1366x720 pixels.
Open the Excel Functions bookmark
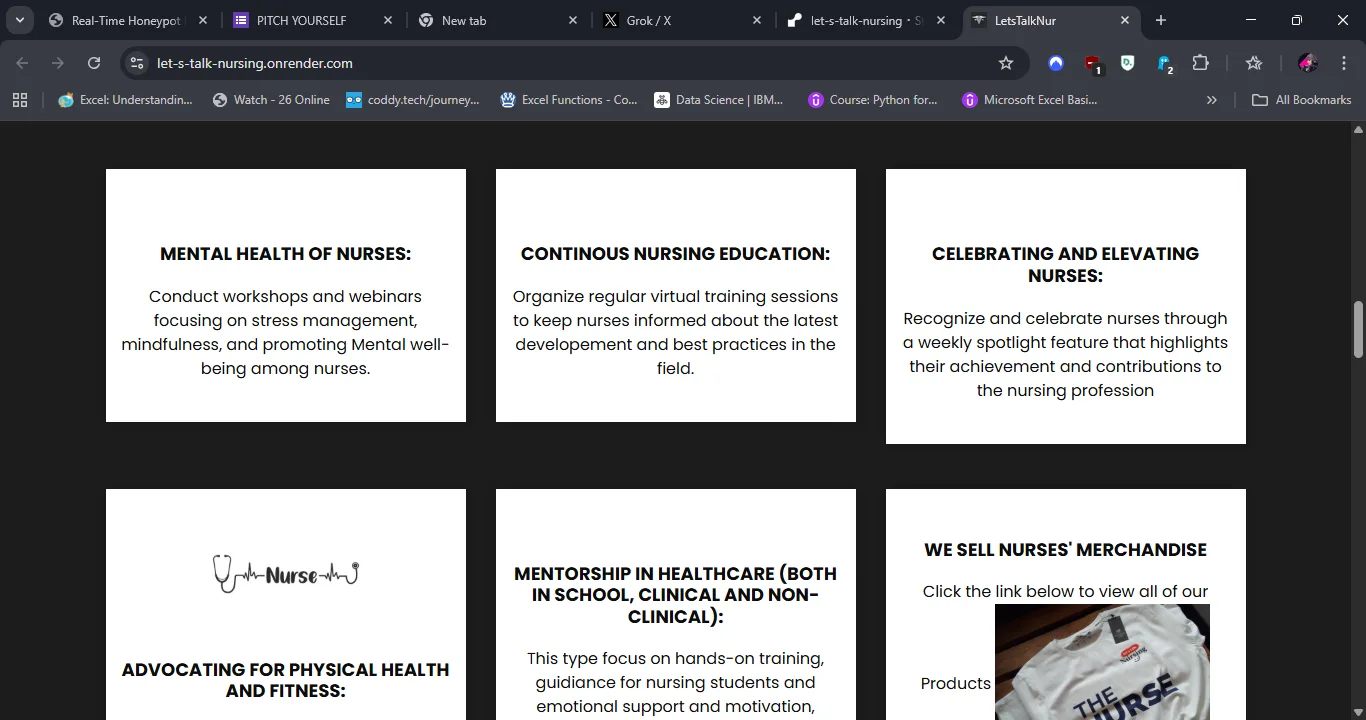click(x=569, y=100)
